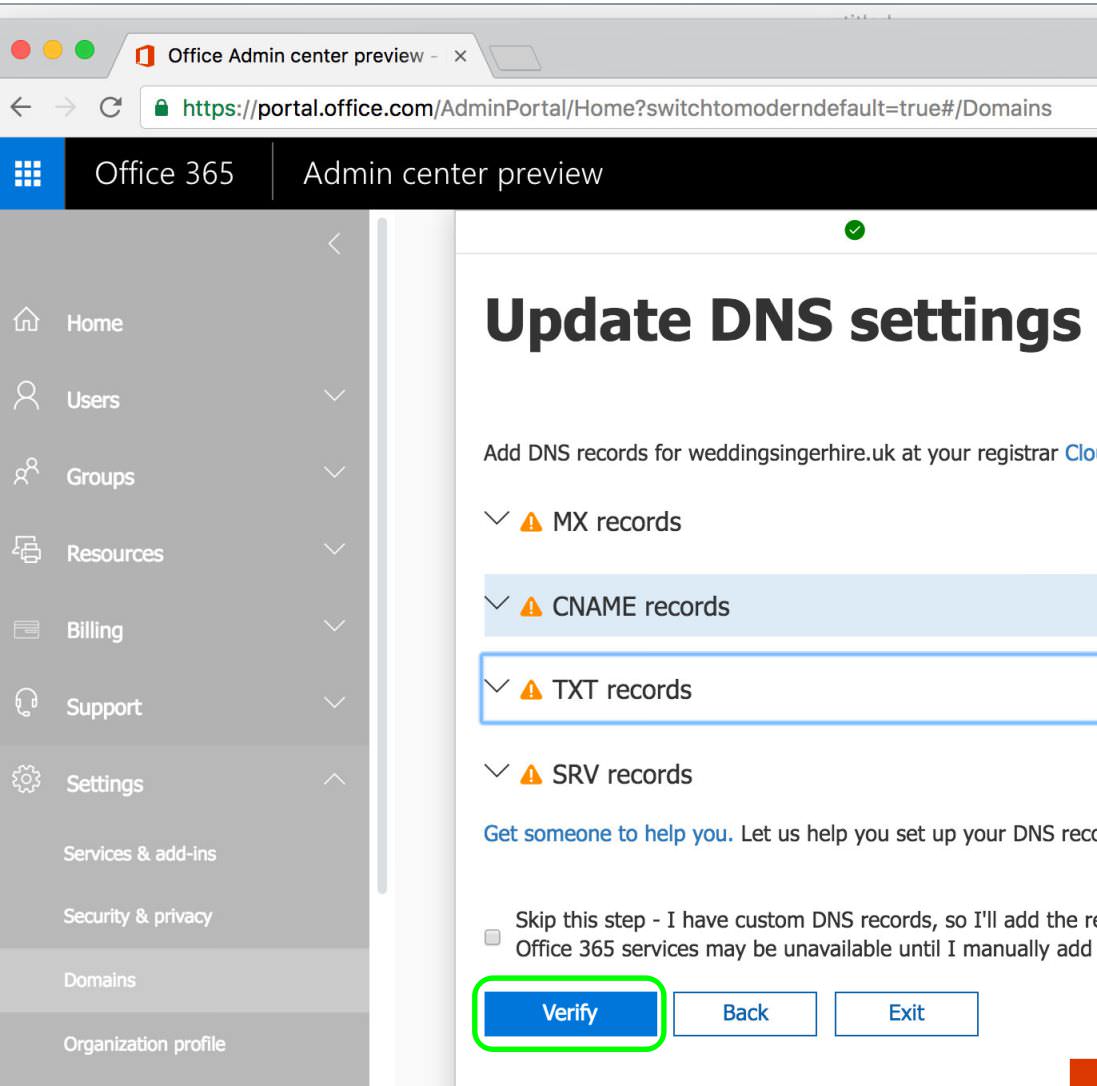
Task: Open the Office 365 app launcher grid
Action: tap(28, 174)
